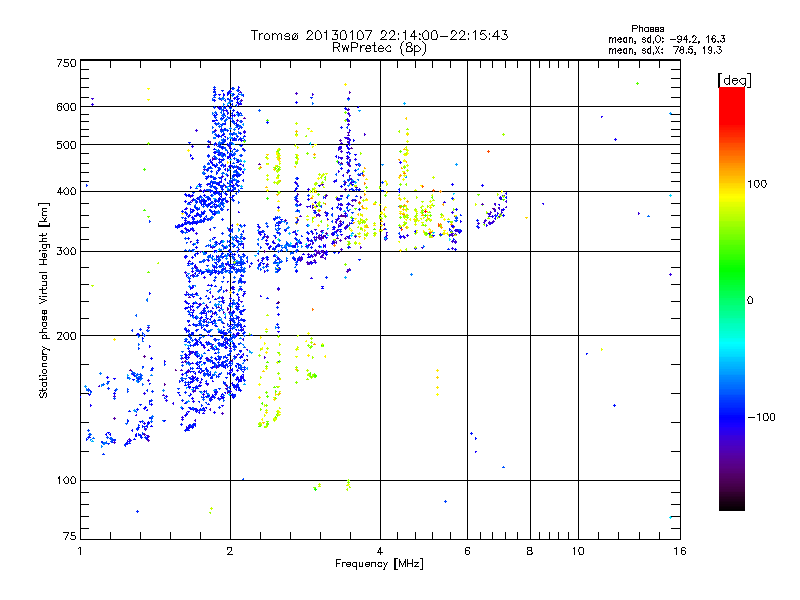The image size is (800, 600).
Task: Click the x-axis tick label '6'
Action: point(467,551)
